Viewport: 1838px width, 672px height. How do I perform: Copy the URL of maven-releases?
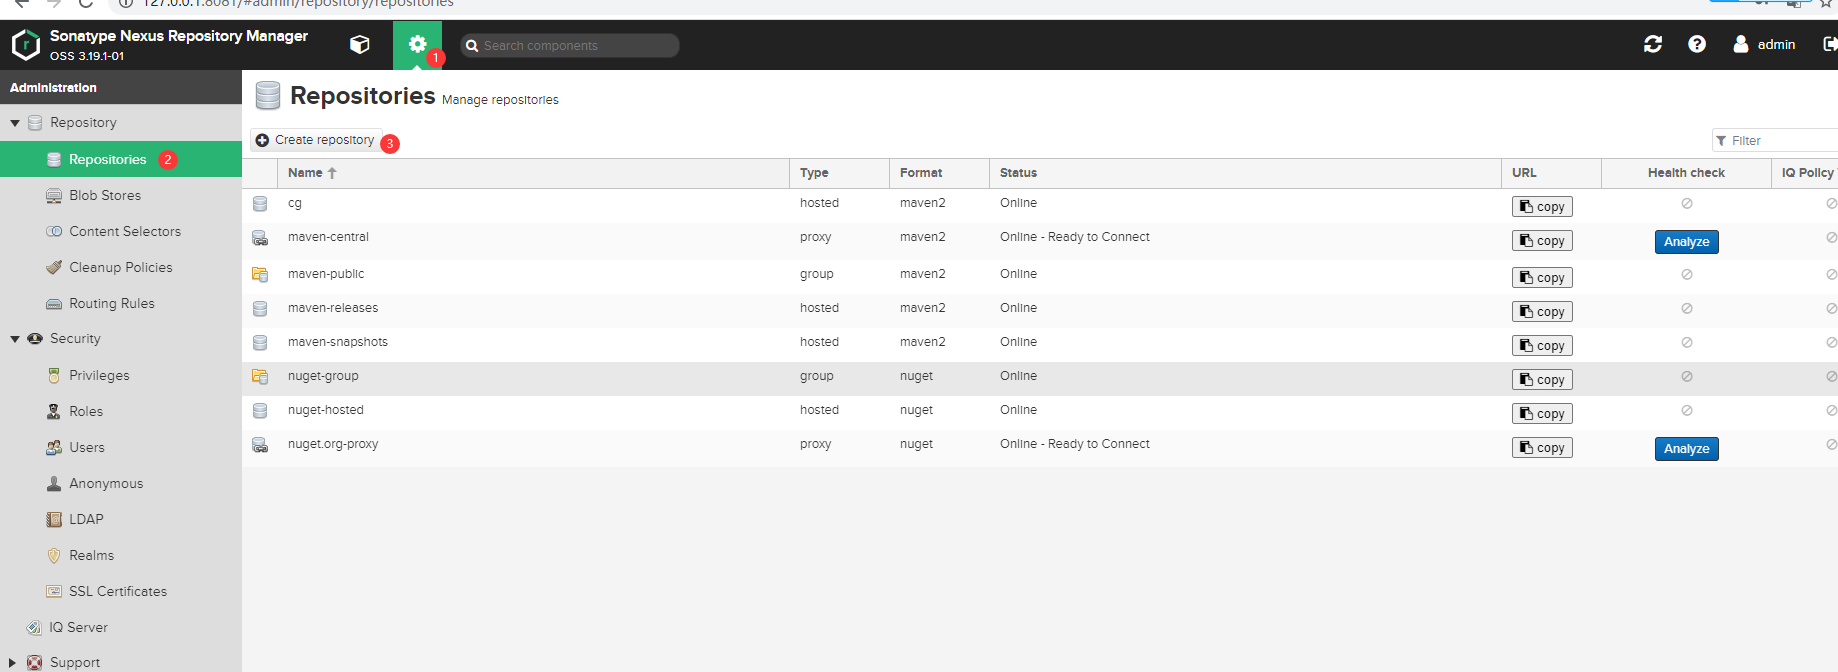(1542, 312)
